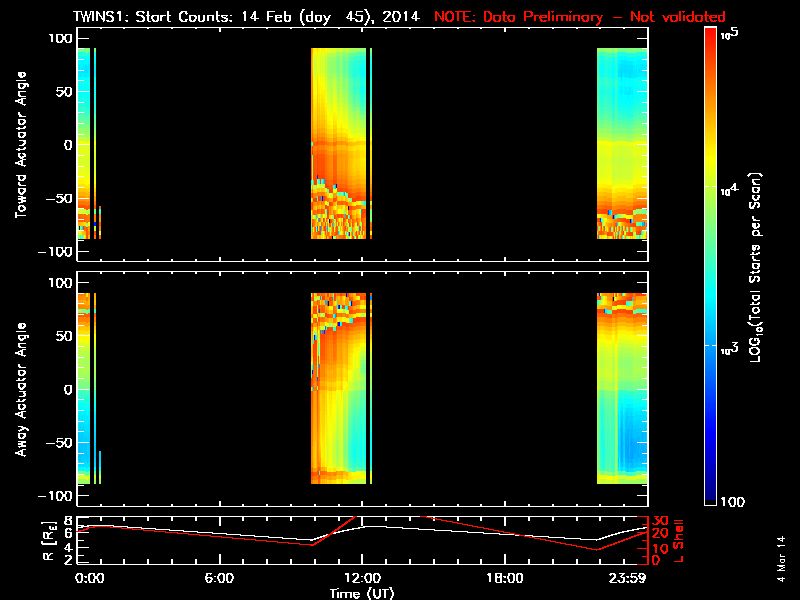Click the 10^4 tick label on the colorbar
Viewport: 800px width, 600px height.
730,190
